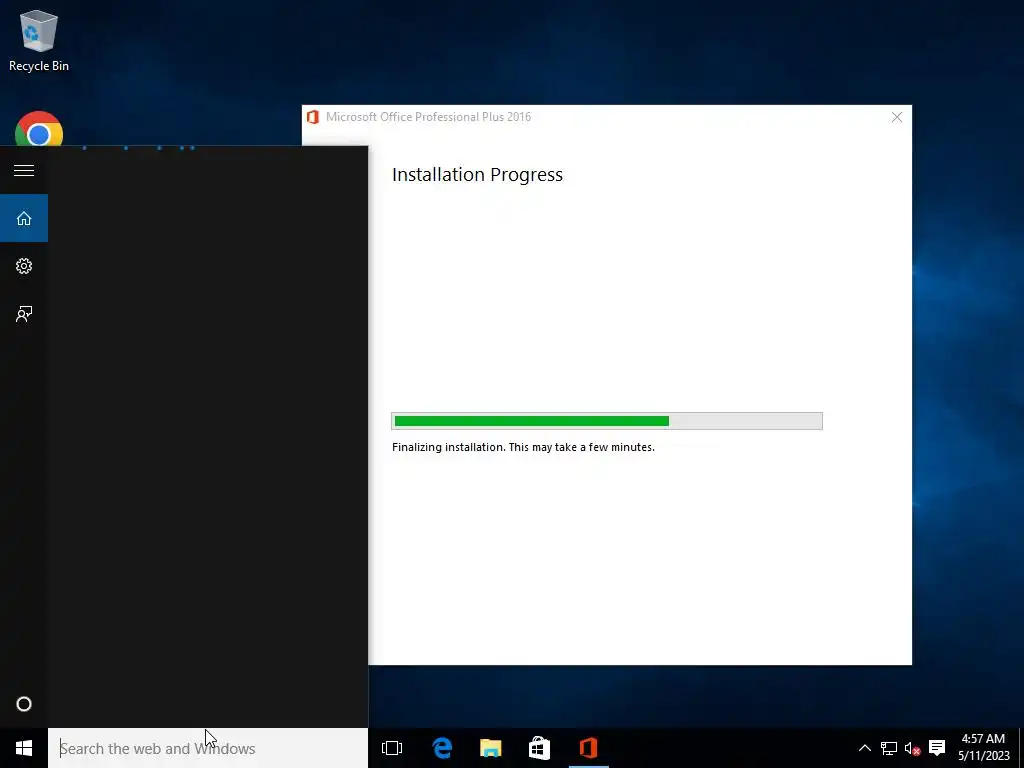Switch to the Office setup taskbar icon
The image size is (1024, 768).
tap(588, 748)
